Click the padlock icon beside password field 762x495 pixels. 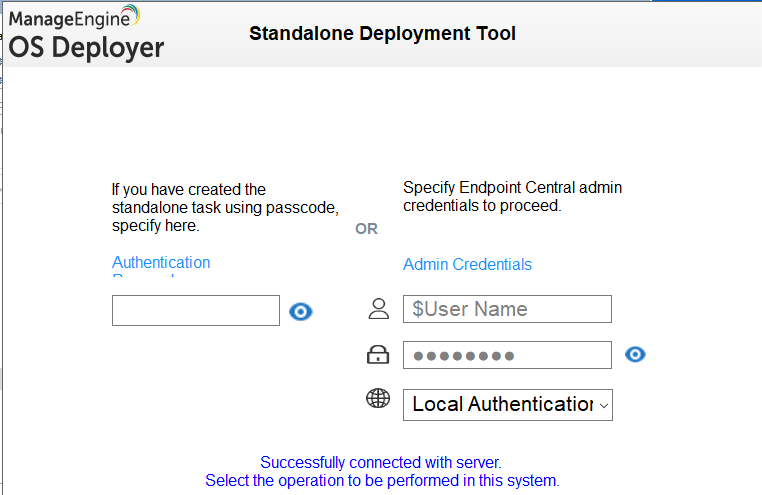point(378,354)
